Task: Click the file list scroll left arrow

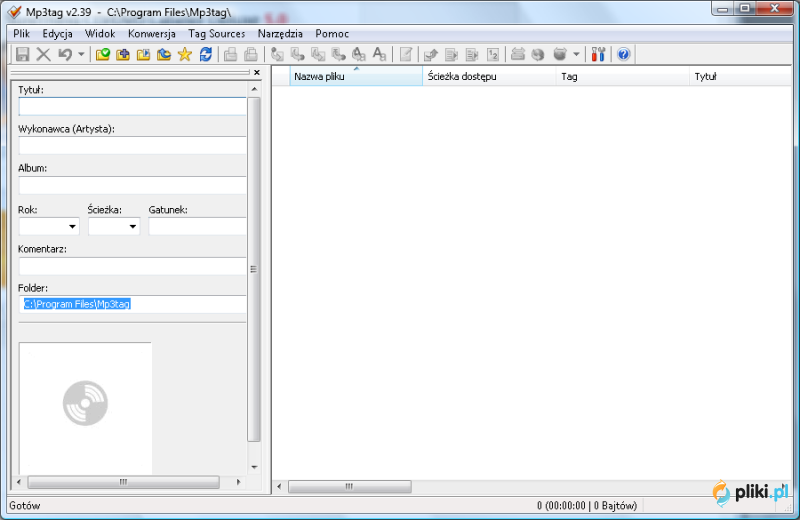Action: click(x=279, y=486)
